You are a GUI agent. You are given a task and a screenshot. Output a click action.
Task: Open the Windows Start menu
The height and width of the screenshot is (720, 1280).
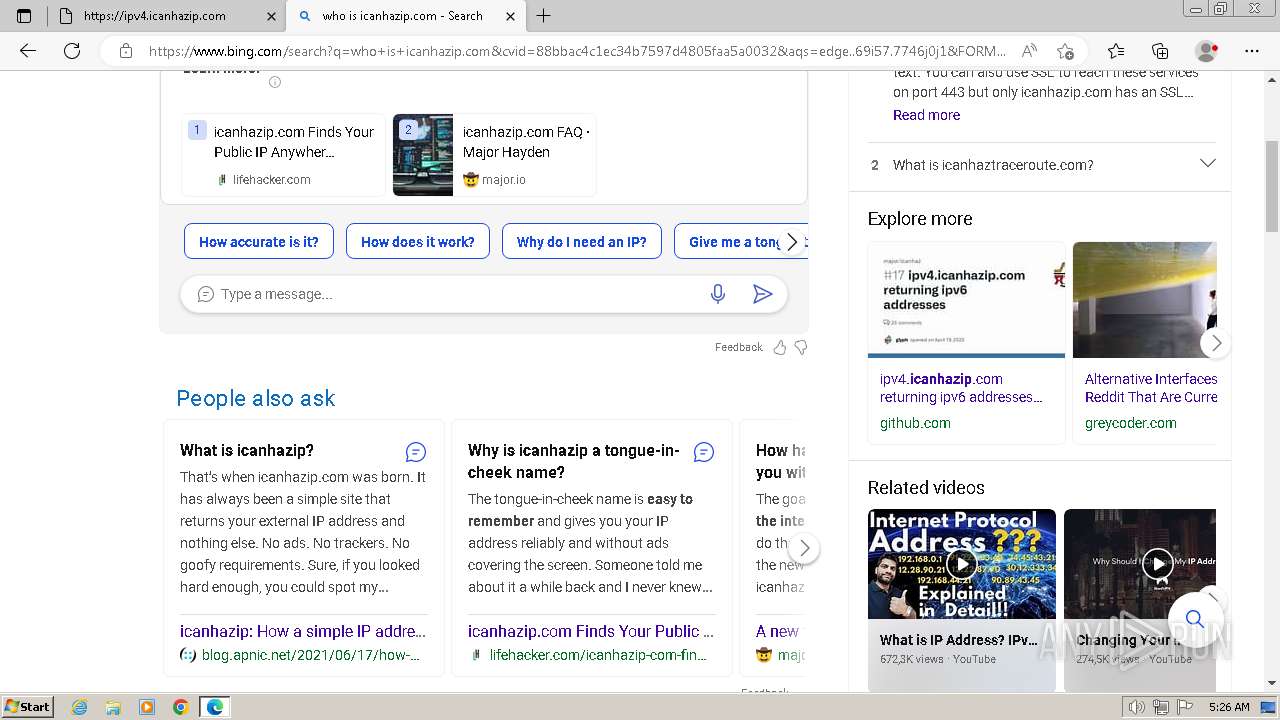(x=28, y=707)
